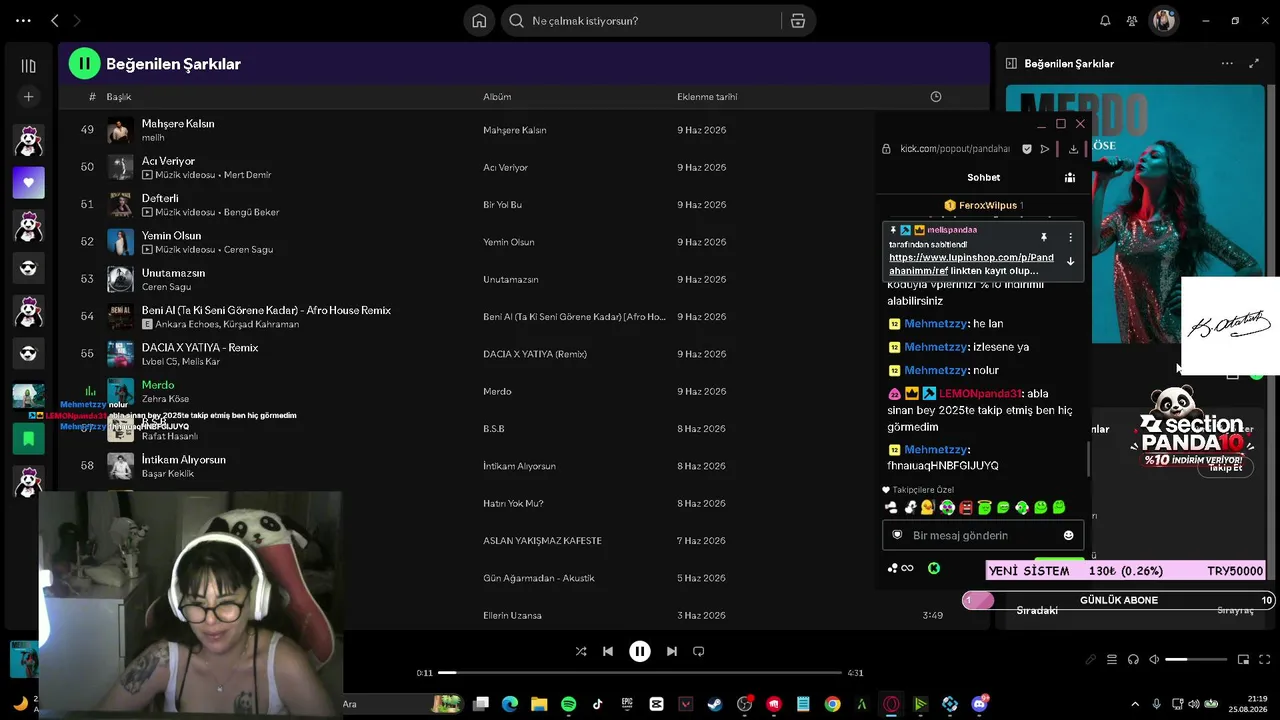Open the Friend Activity icon
The height and width of the screenshot is (720, 1280).
tap(1132, 21)
